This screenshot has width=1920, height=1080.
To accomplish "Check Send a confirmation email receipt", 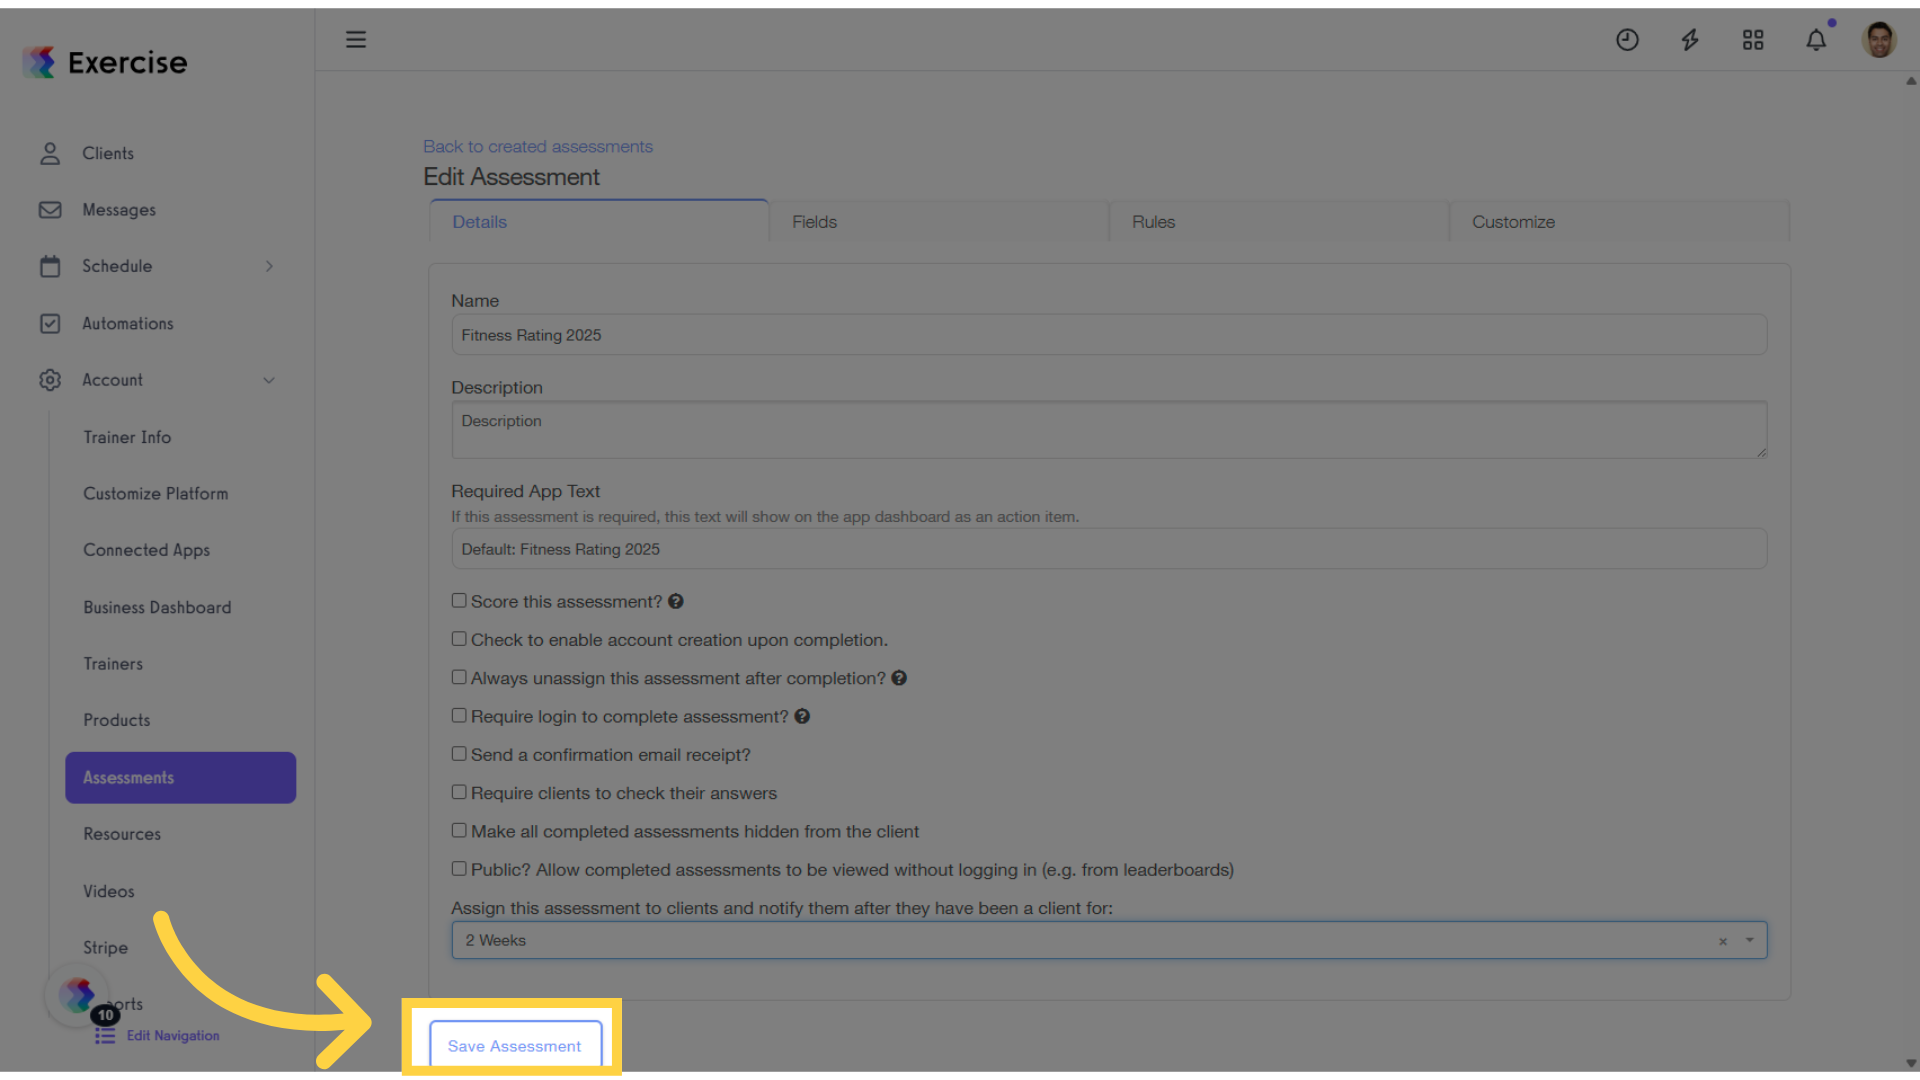I will click(x=459, y=754).
